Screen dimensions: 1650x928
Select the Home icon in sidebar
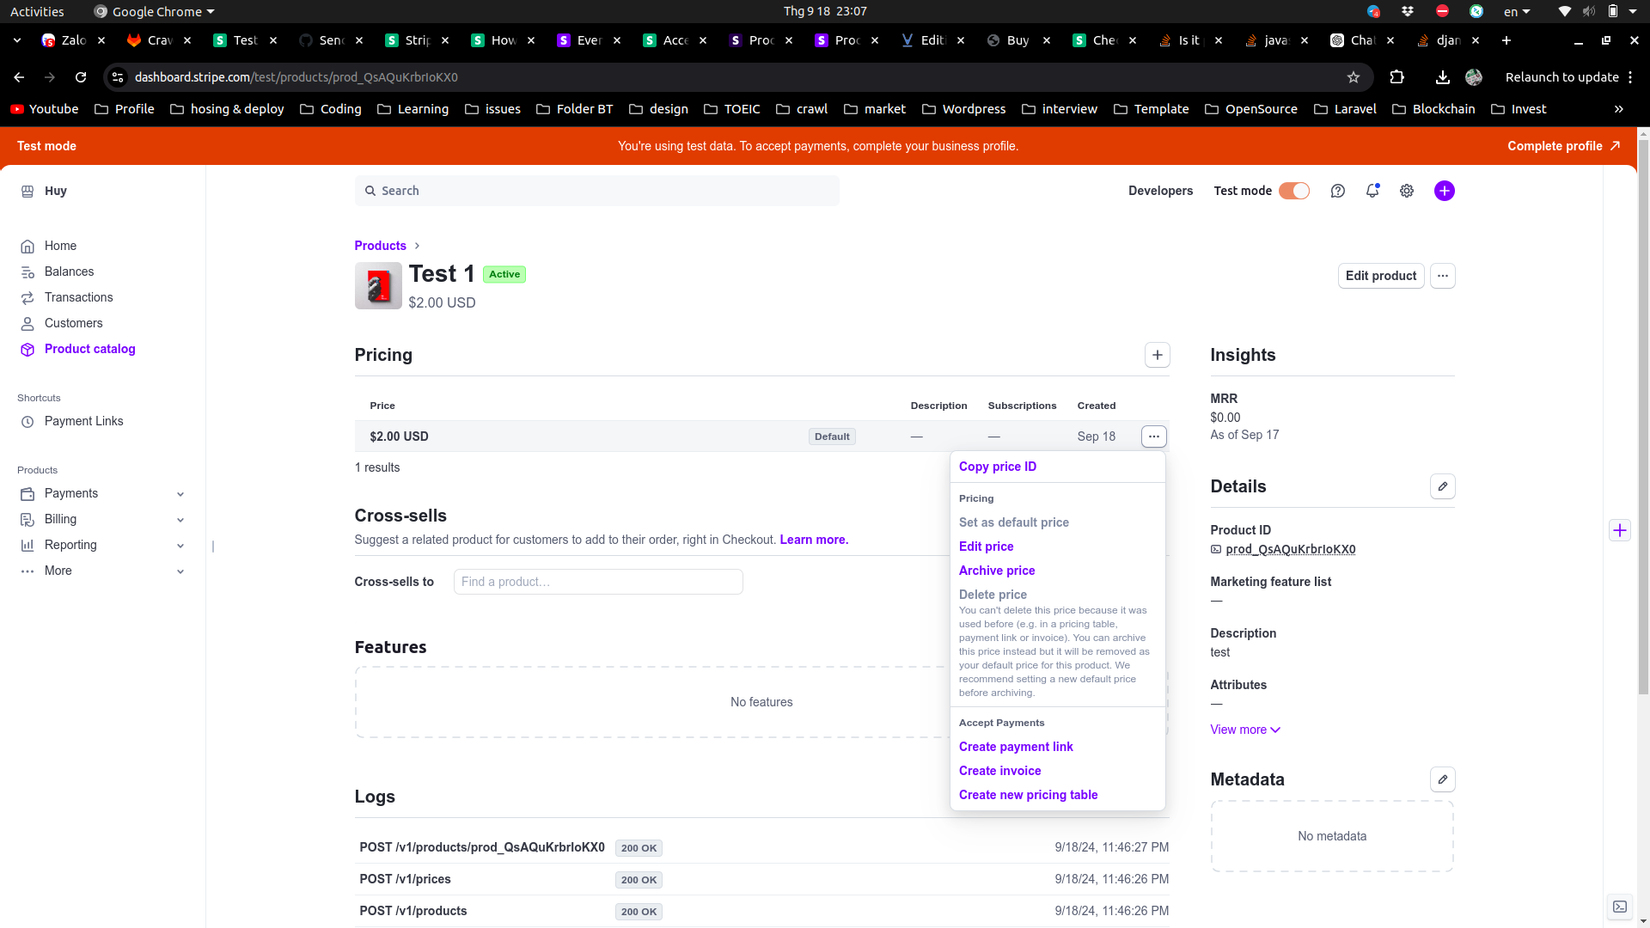point(27,245)
